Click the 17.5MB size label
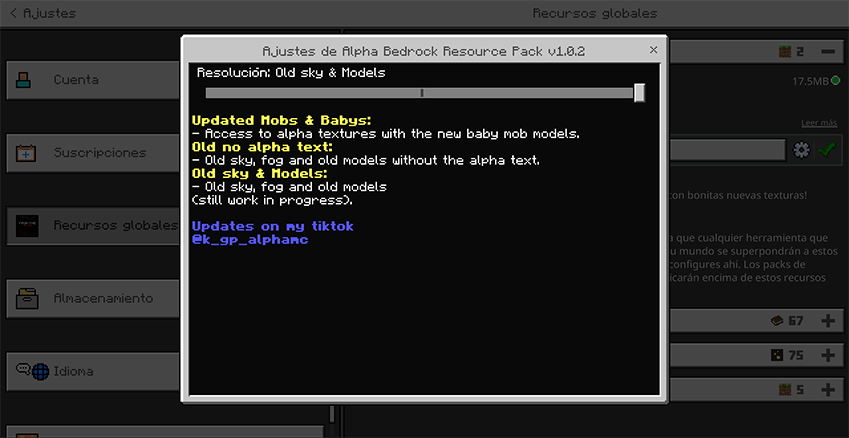The width and height of the screenshot is (849, 438). pos(810,81)
